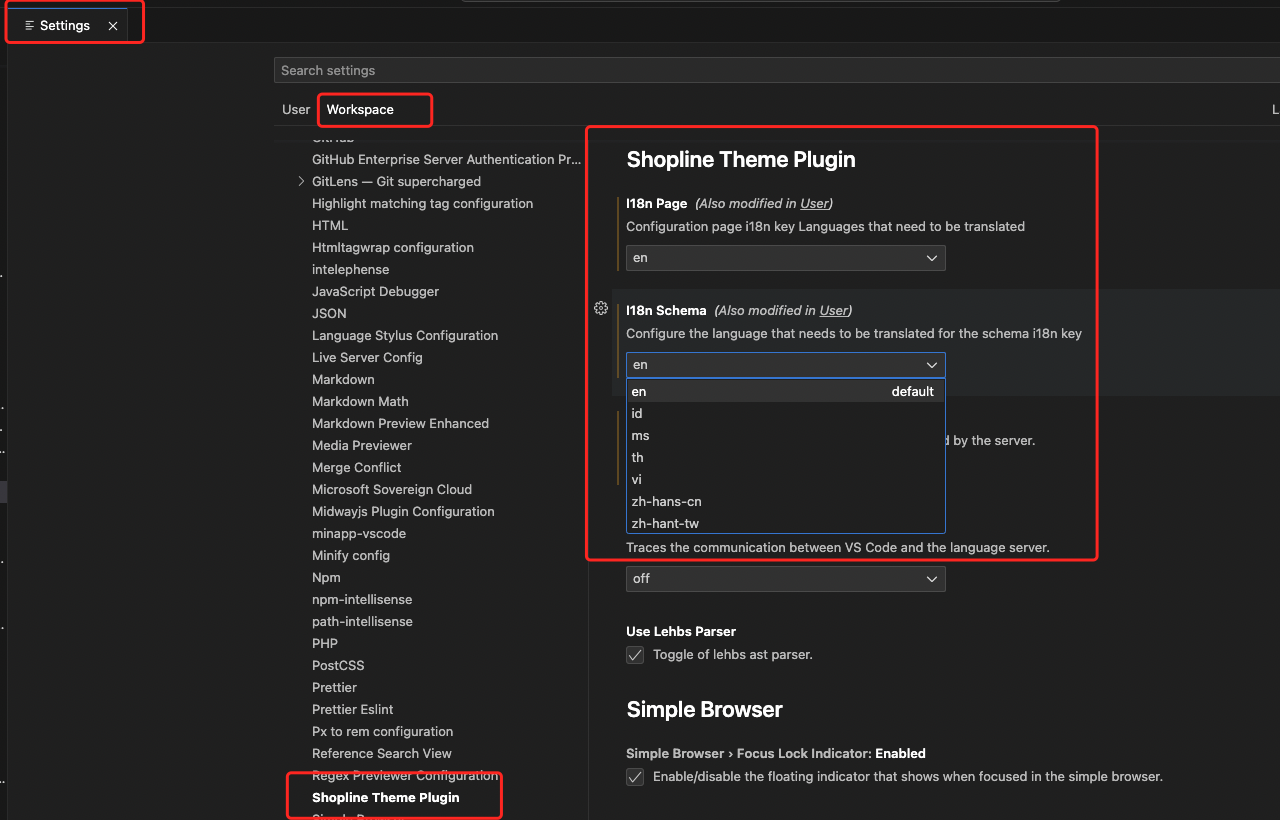
Task: Open Regex Previewer Configuration
Action: [x=405, y=775]
